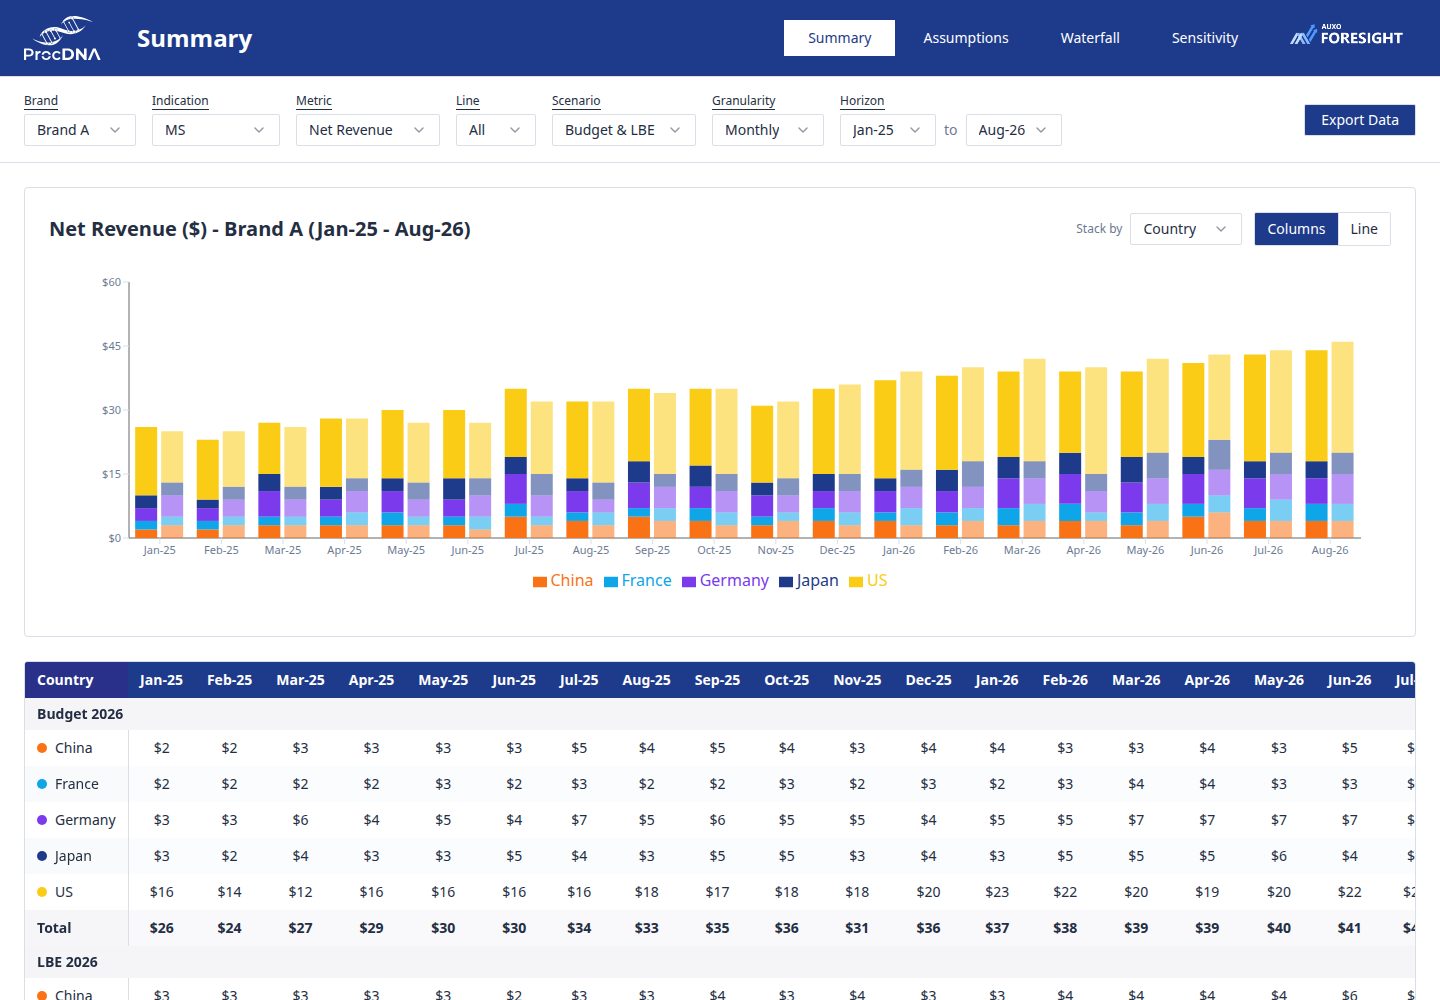Image resolution: width=1440 pixels, height=1000 pixels.
Task: Click the Dec-25 table column header
Action: point(928,680)
